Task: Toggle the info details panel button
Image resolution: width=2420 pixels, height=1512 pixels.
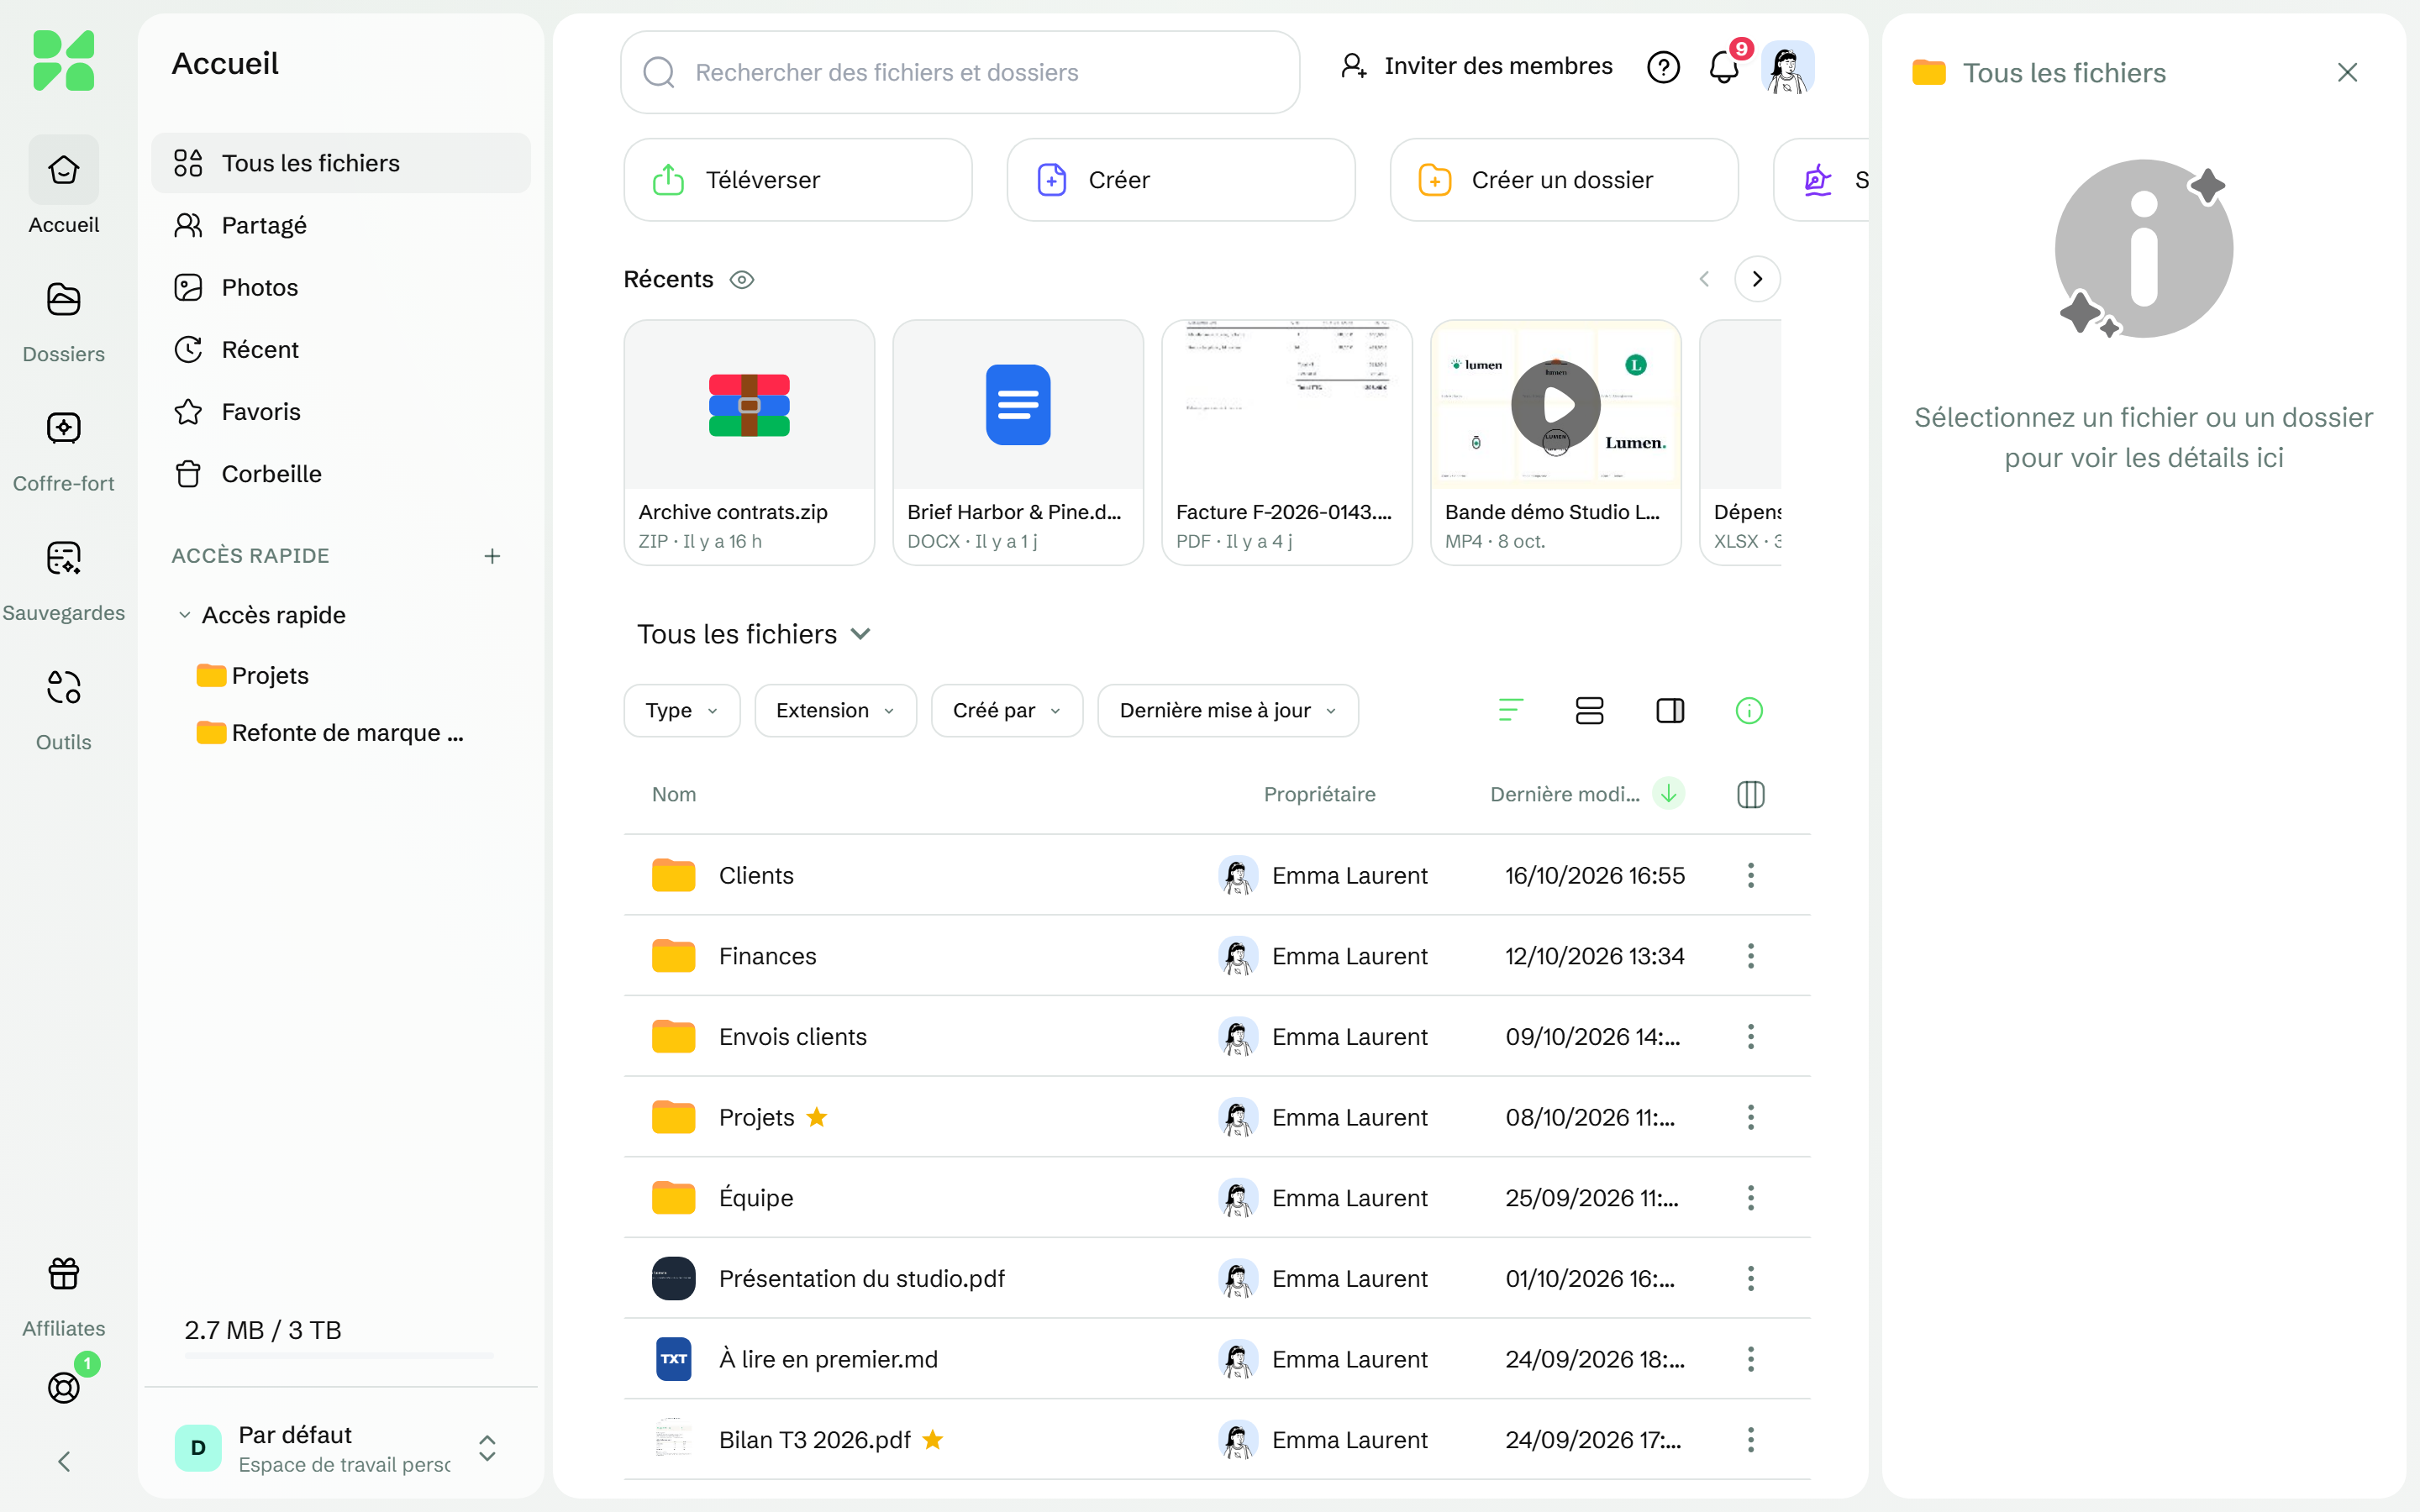Action: tap(1749, 711)
